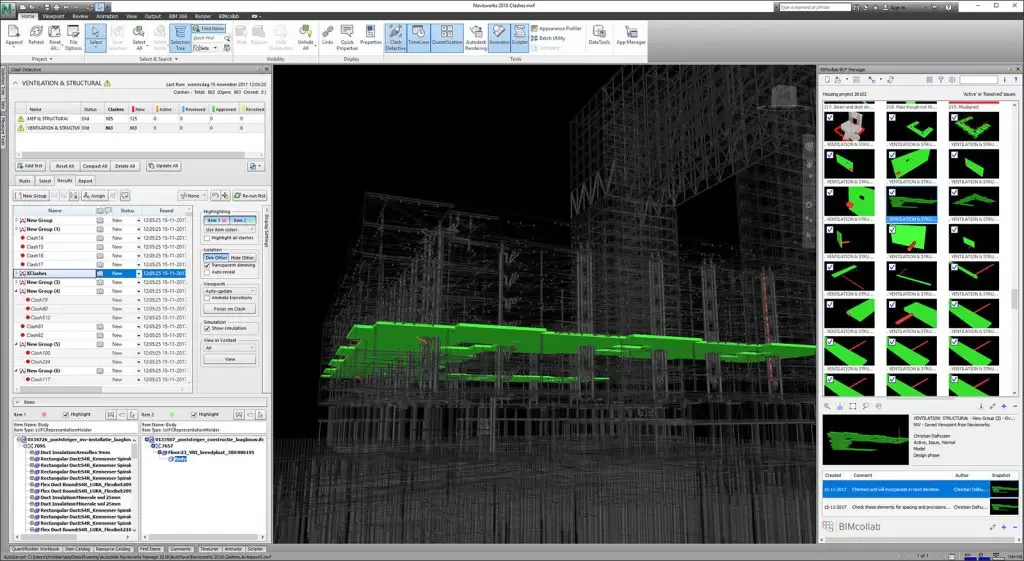Open the View in Context dropdown
1024x561 pixels.
coord(229,348)
